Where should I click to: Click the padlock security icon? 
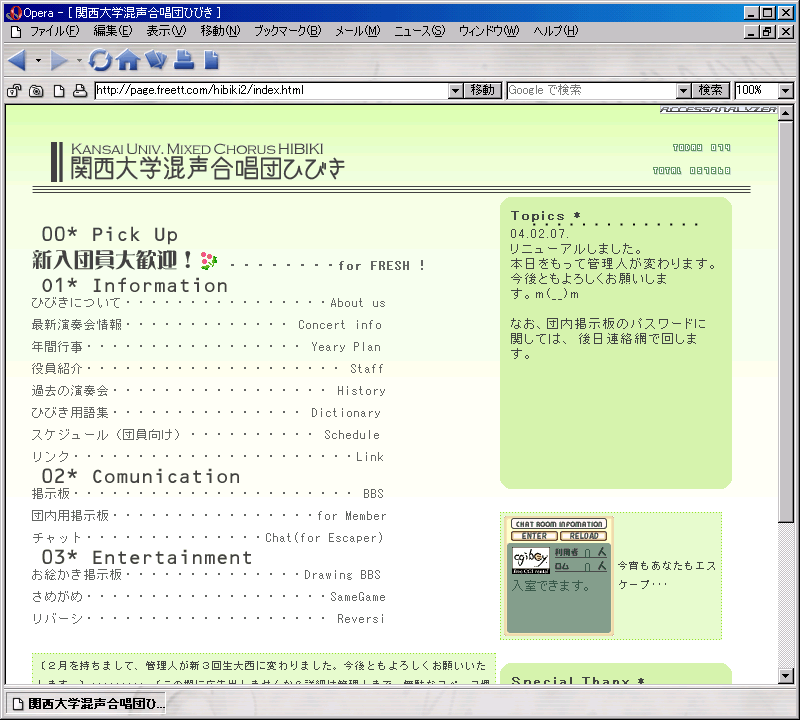point(14,91)
